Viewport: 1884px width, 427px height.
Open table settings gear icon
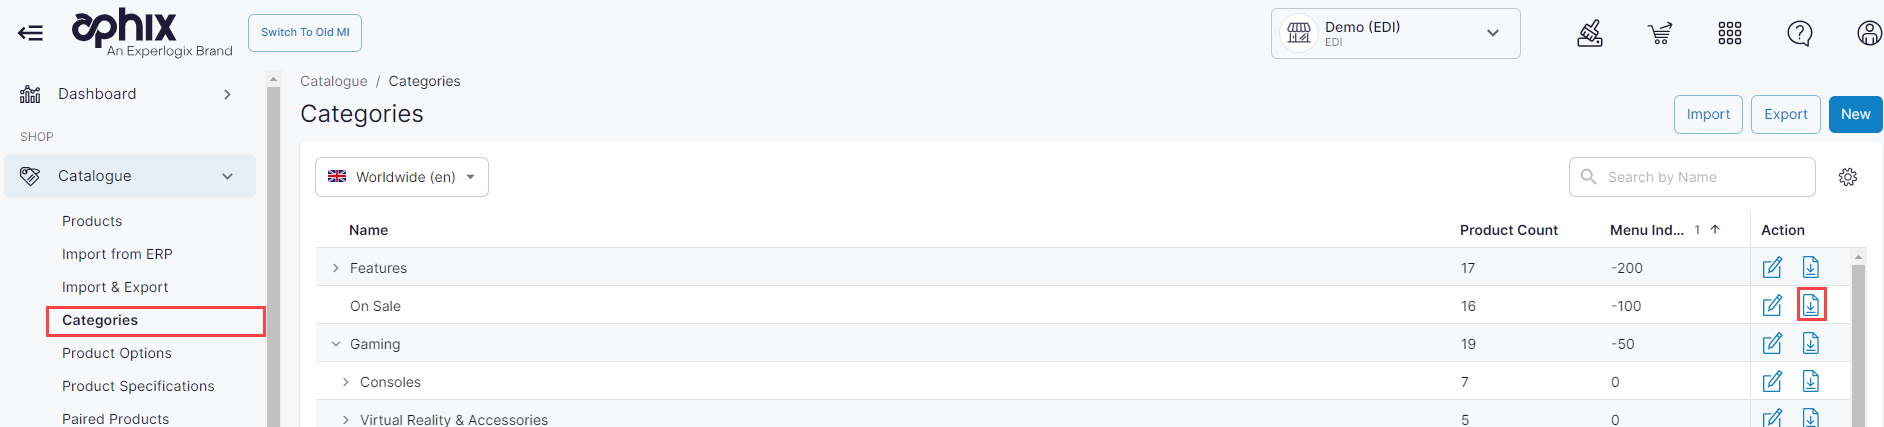coord(1848,177)
